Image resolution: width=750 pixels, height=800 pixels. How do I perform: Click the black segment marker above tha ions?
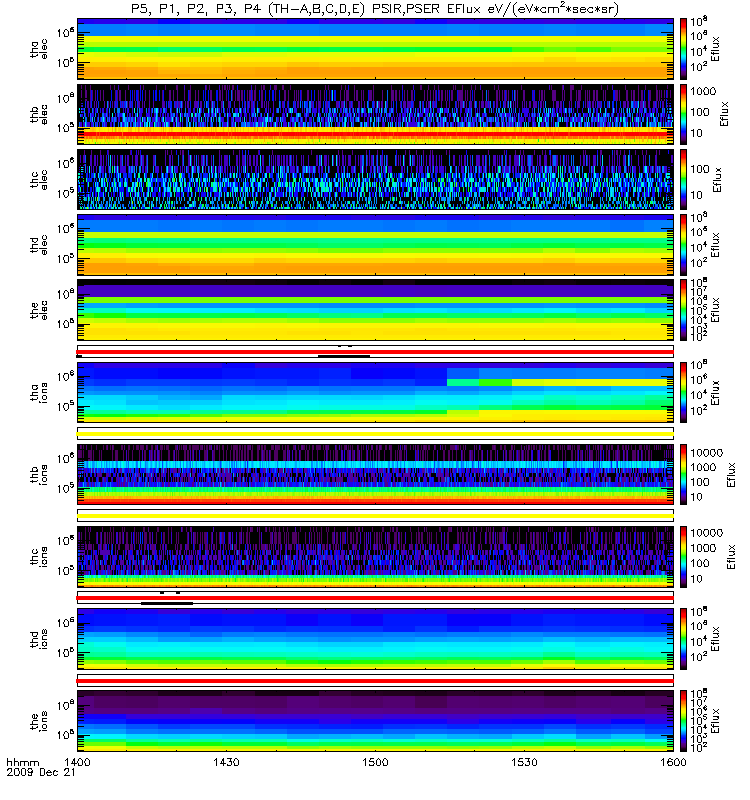(x=344, y=356)
